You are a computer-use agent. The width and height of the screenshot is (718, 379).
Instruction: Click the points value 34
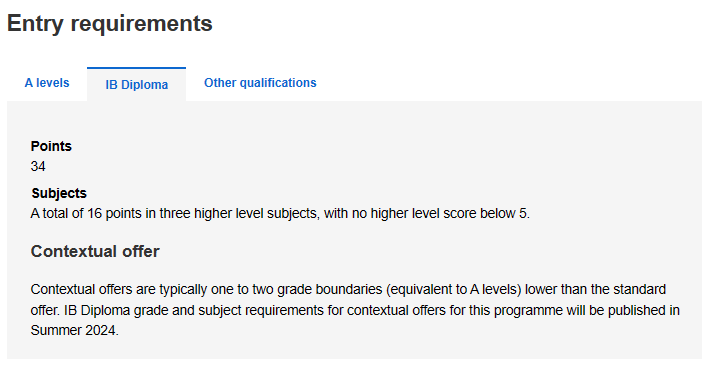[38, 166]
